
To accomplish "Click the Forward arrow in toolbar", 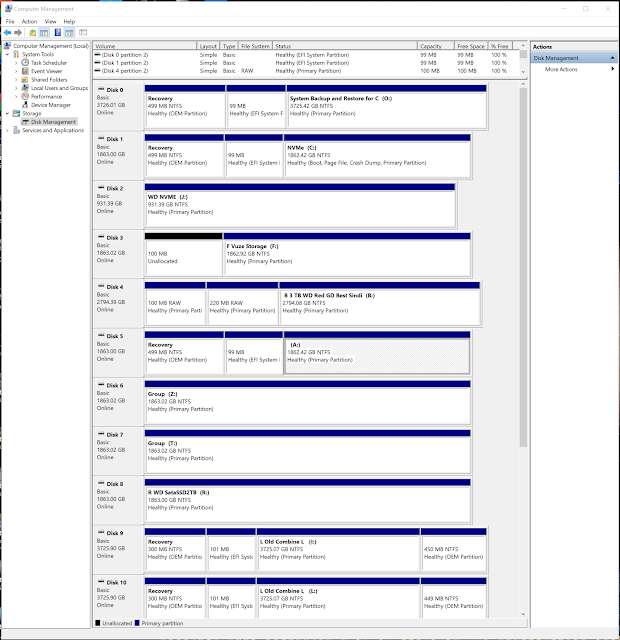I will click(18, 33).
